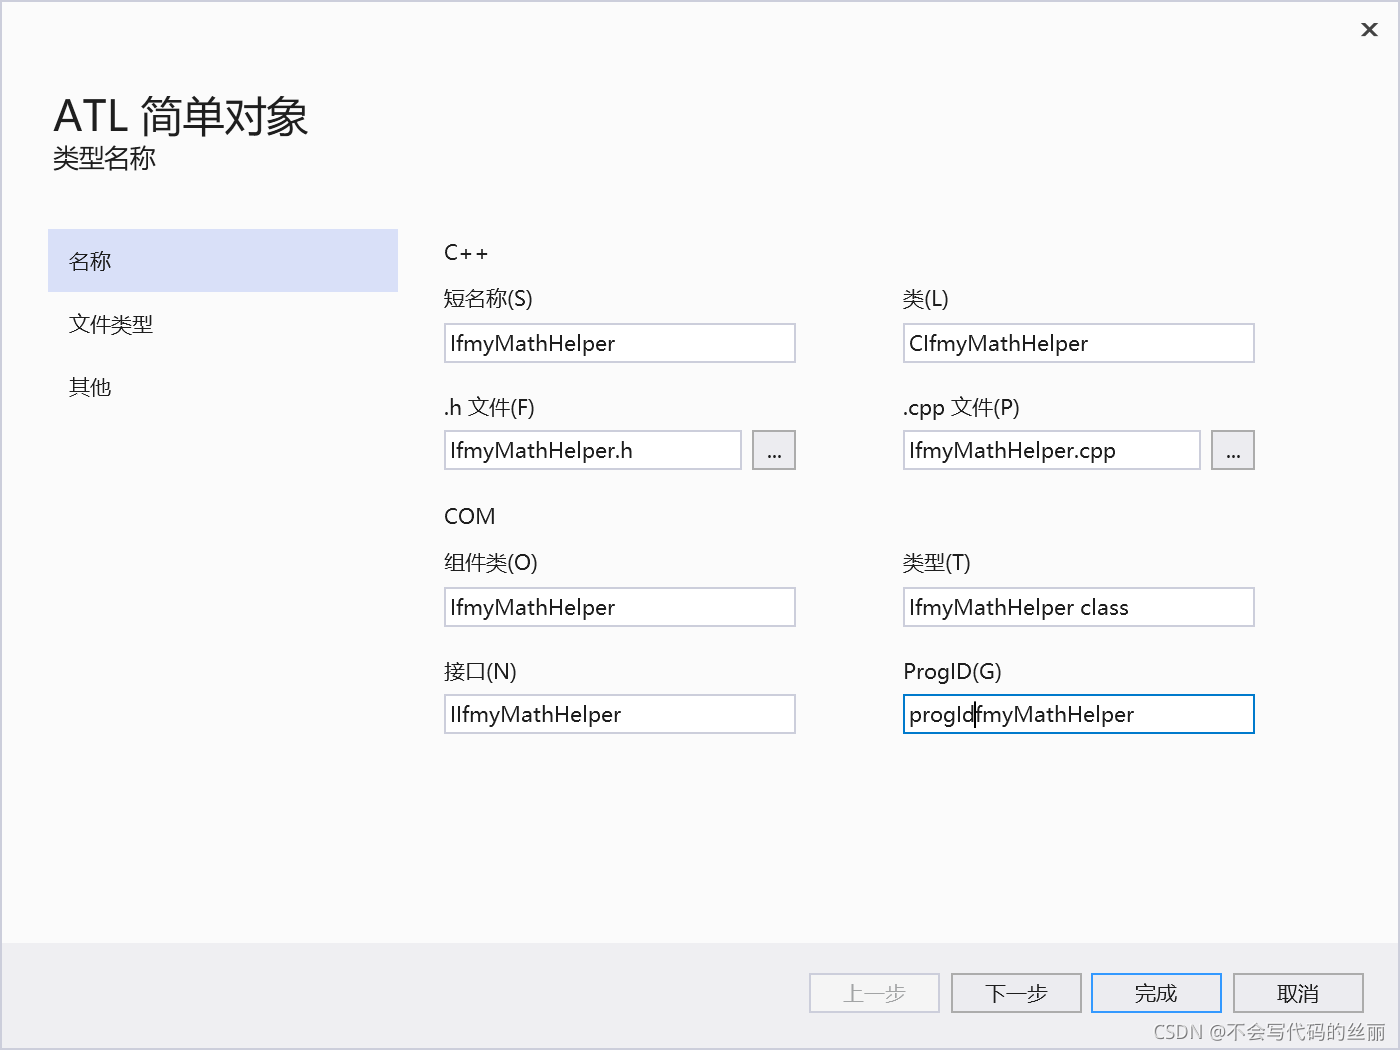1400x1050 pixels.
Task: Click the disabled 上一步 button
Action: click(x=874, y=993)
